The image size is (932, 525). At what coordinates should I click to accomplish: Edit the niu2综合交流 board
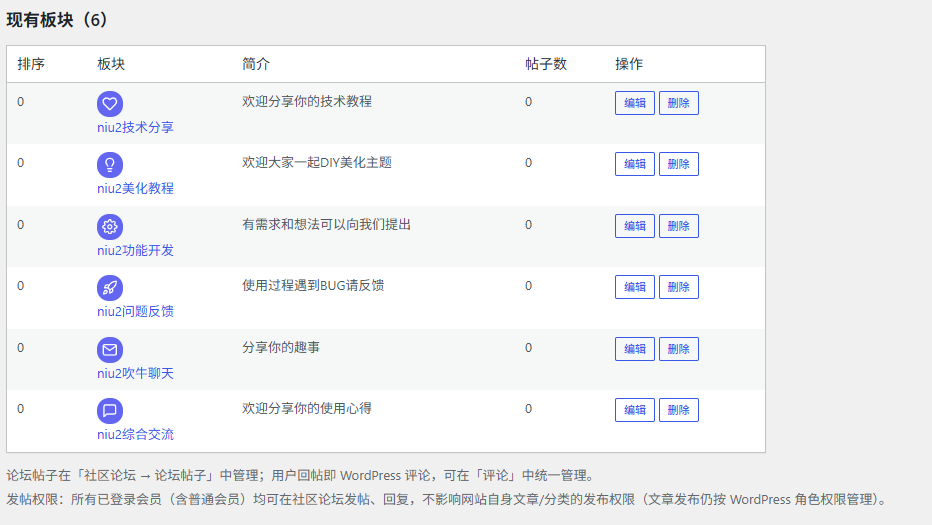[635, 410]
